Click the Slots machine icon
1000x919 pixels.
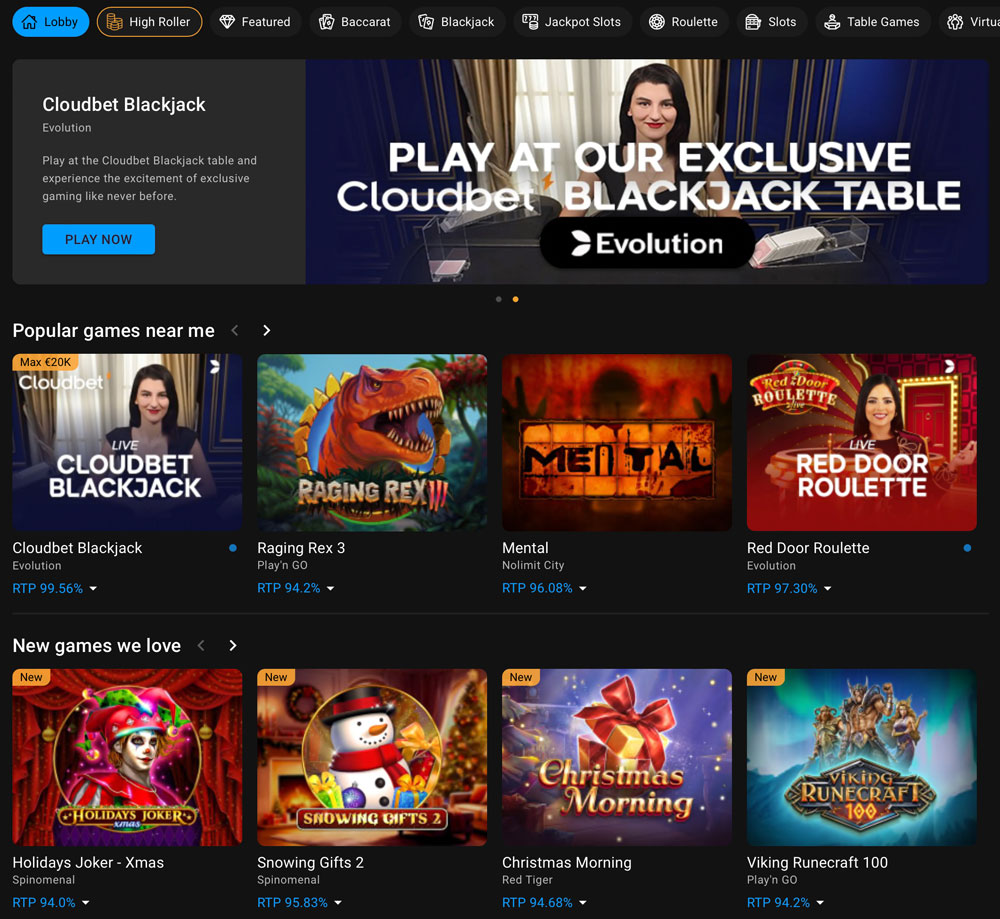753,22
